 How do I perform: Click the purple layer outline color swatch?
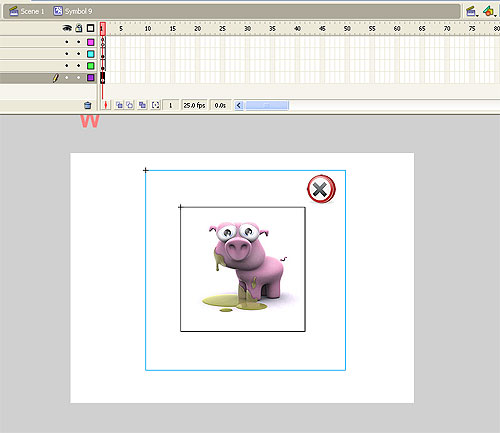coord(90,78)
